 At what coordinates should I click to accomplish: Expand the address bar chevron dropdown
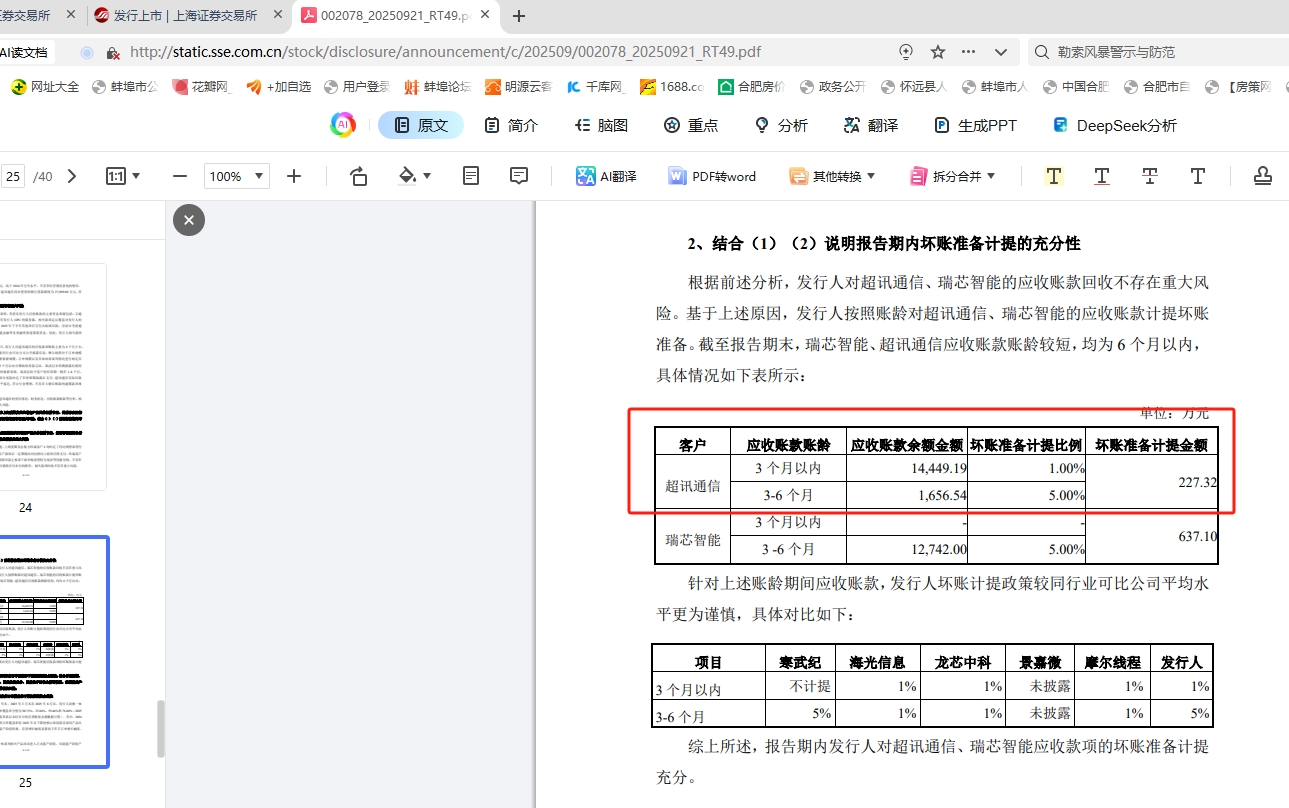1001,52
